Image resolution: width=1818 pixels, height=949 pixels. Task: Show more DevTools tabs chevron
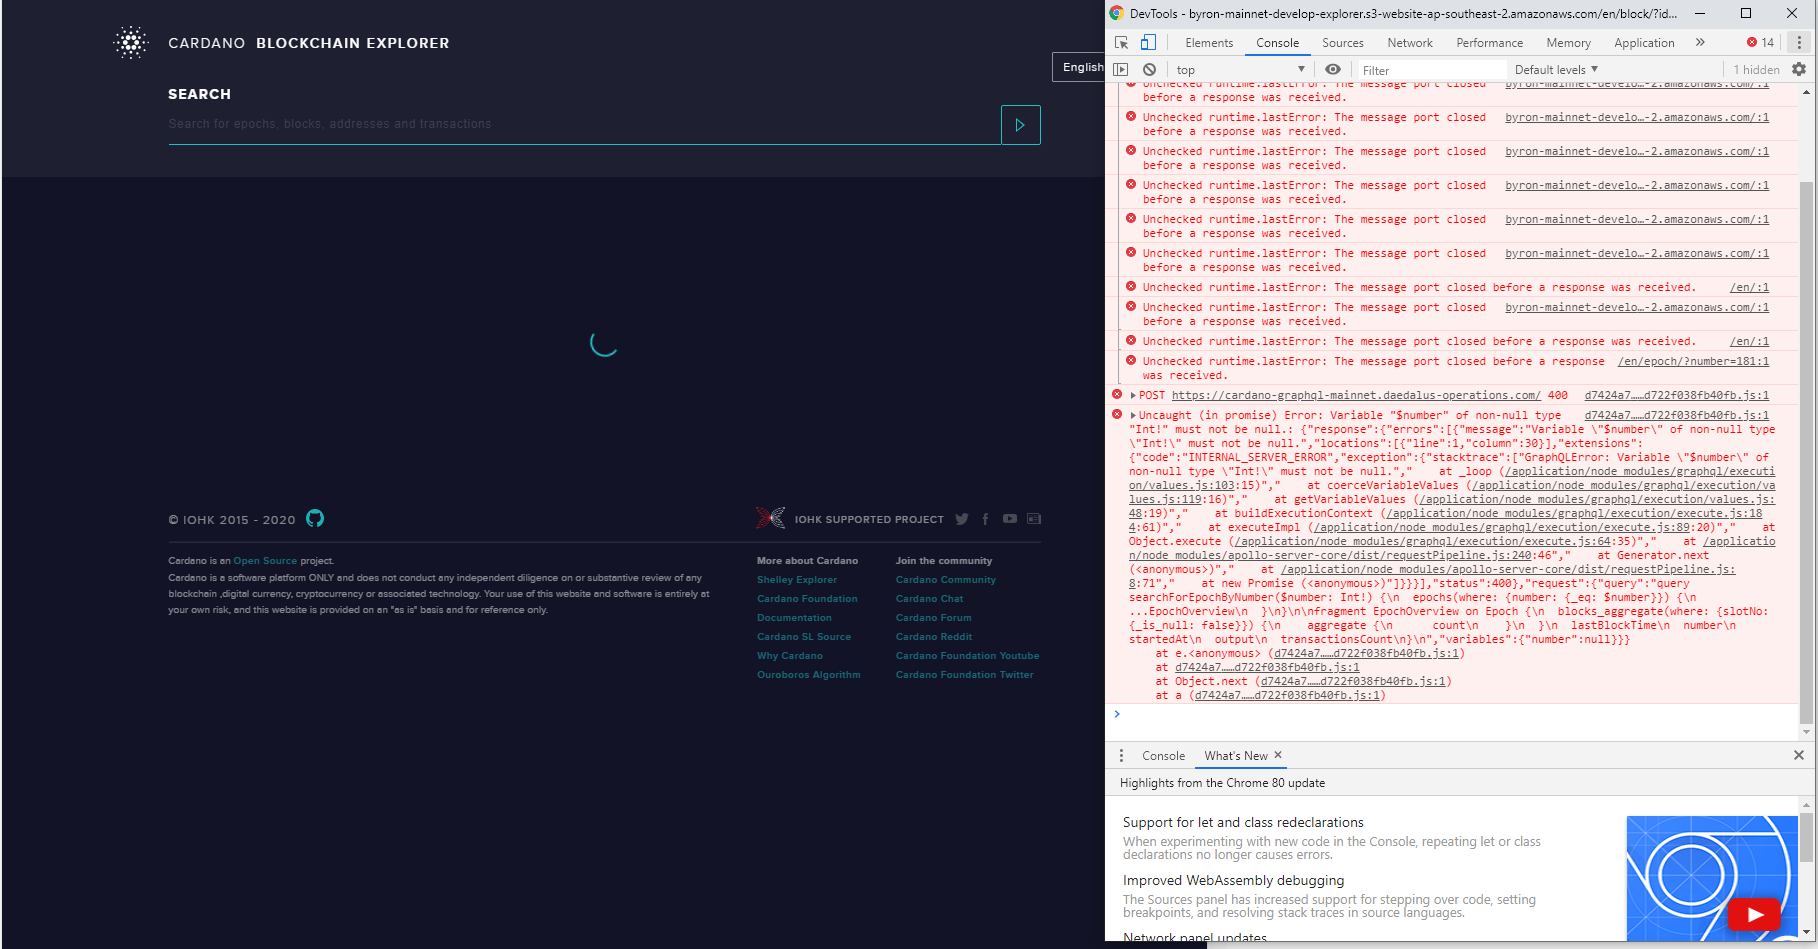pyautogui.click(x=1700, y=43)
